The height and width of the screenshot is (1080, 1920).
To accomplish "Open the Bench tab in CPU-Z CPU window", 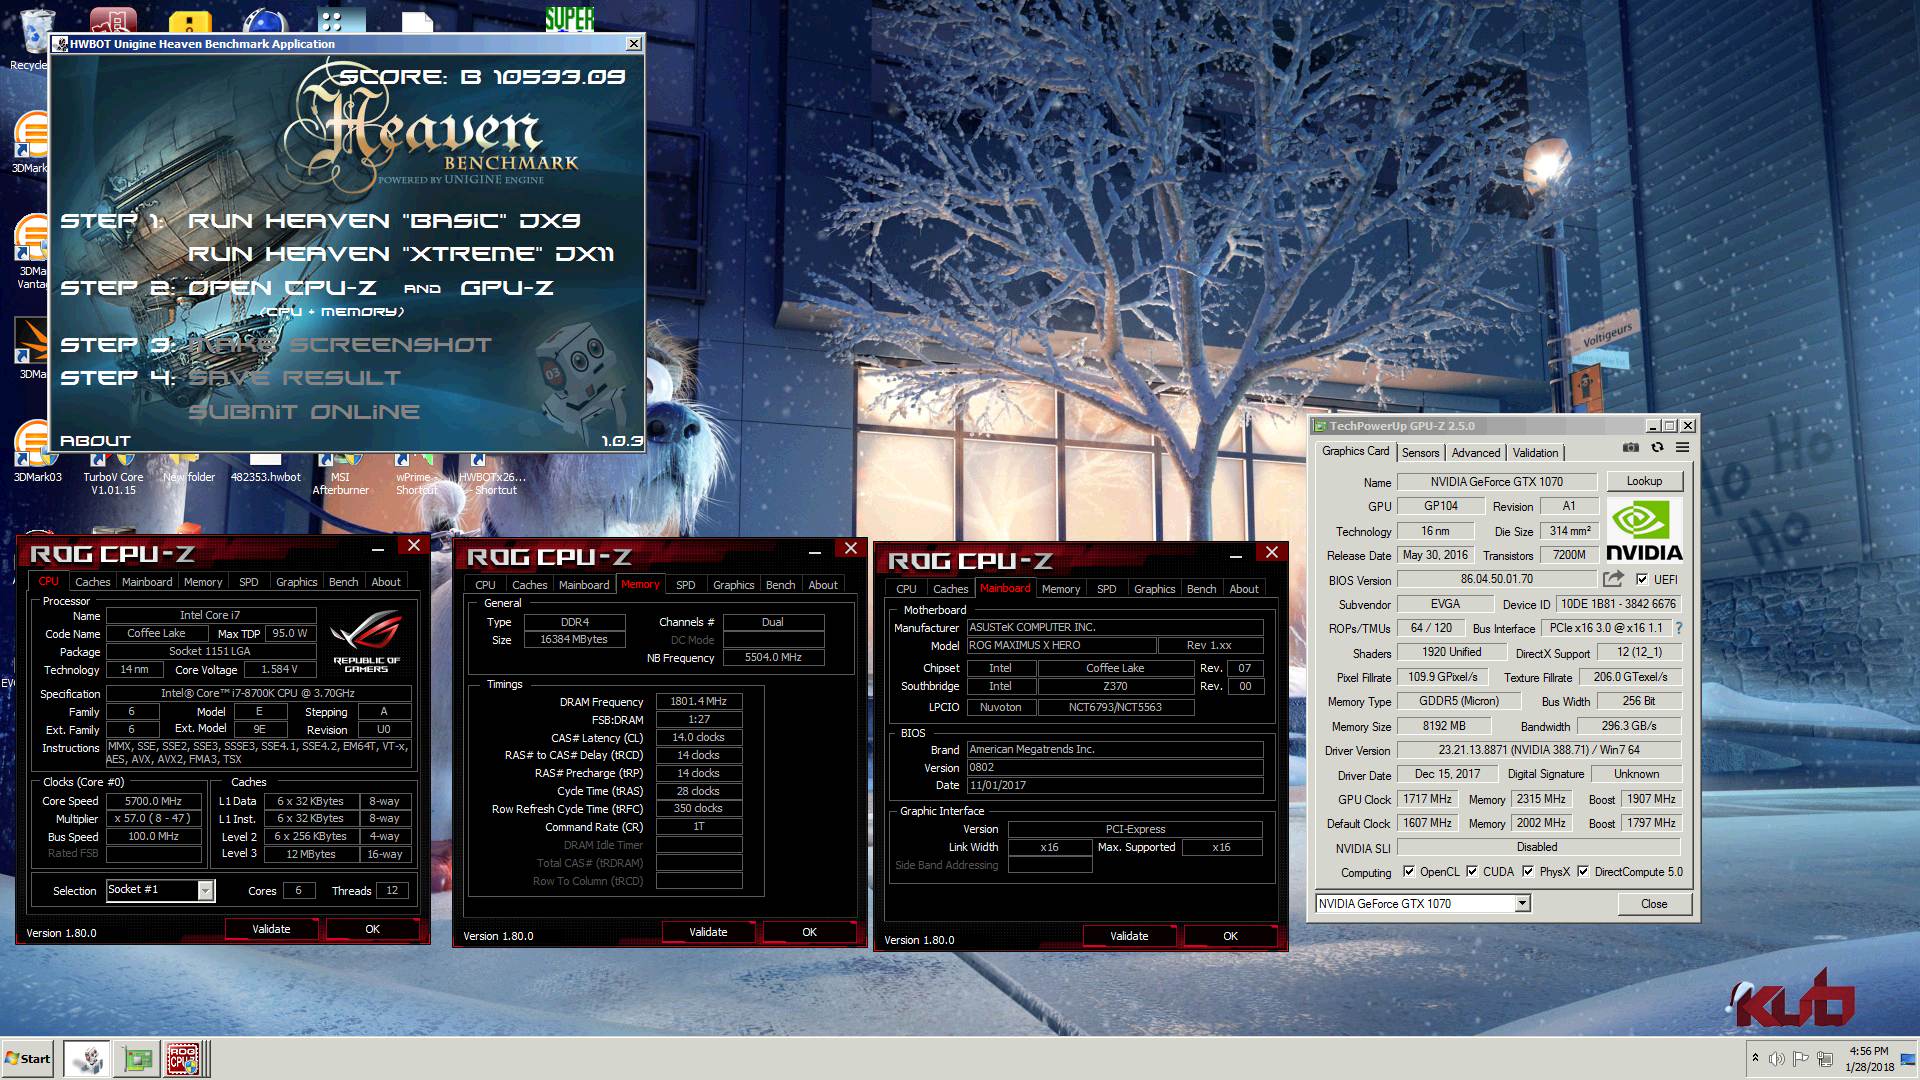I will (343, 582).
